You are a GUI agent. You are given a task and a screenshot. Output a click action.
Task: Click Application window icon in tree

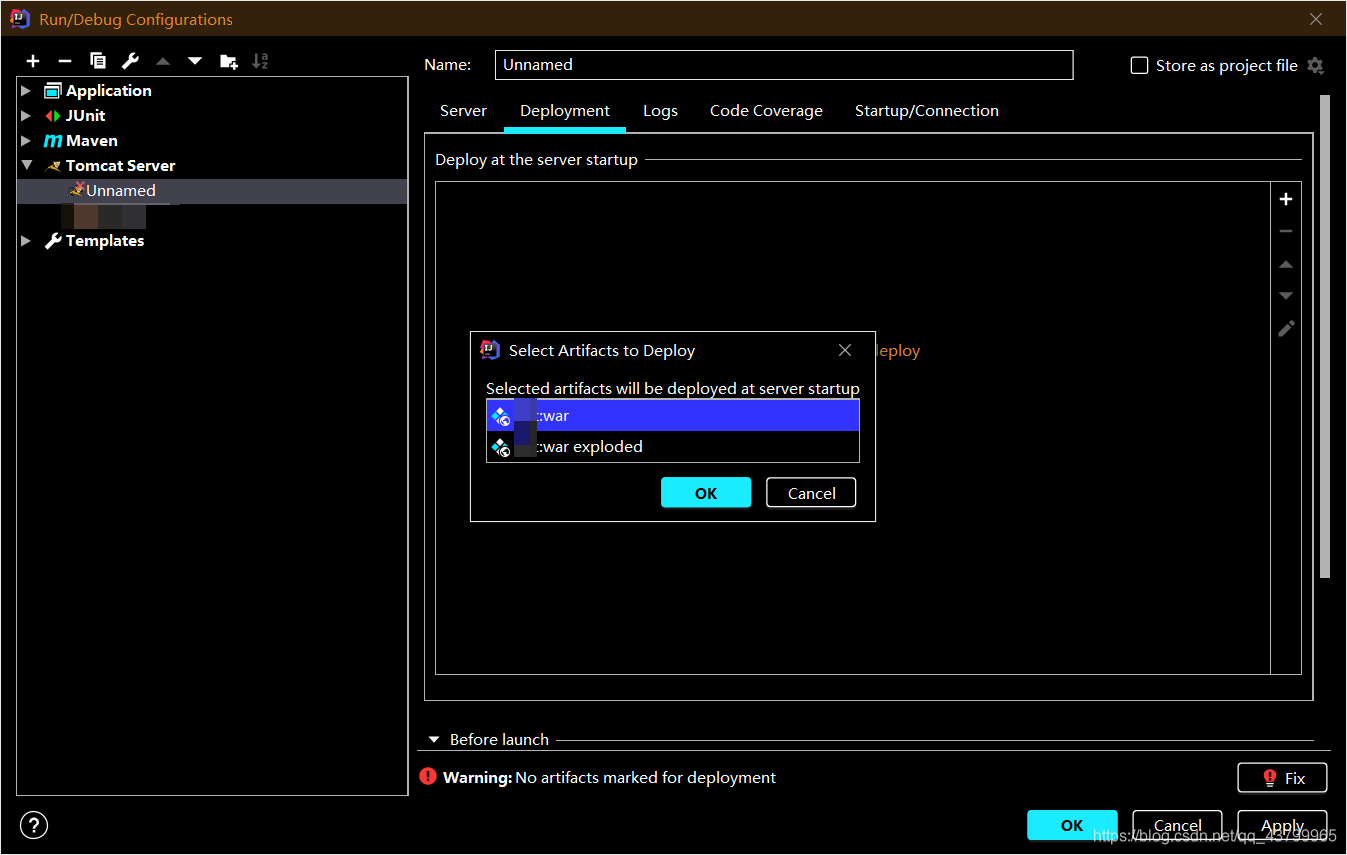(x=53, y=91)
